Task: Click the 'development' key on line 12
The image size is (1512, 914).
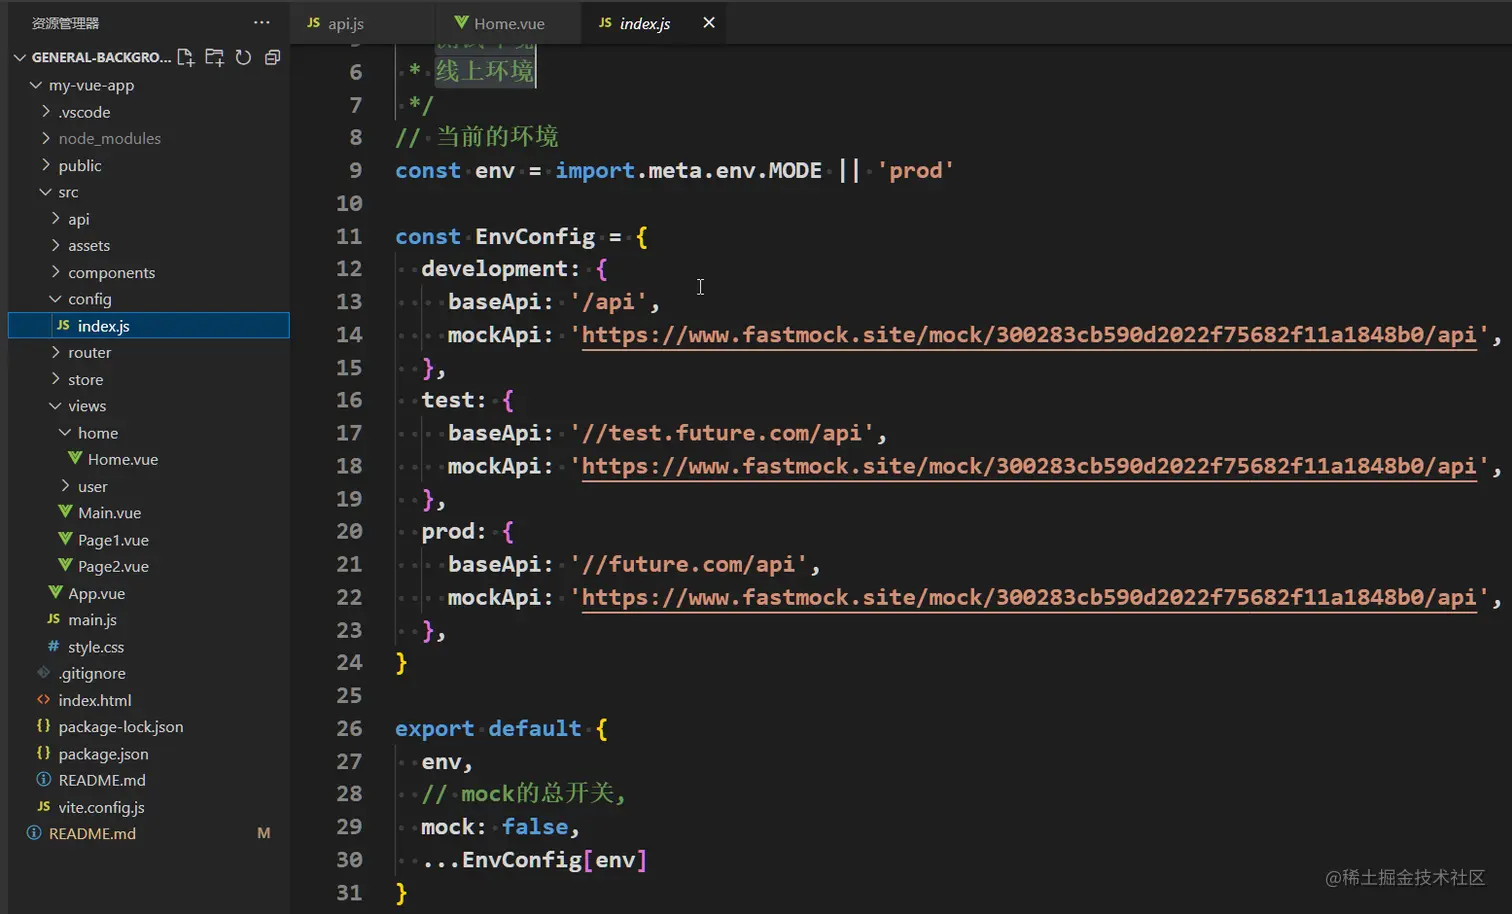Action: pos(494,269)
